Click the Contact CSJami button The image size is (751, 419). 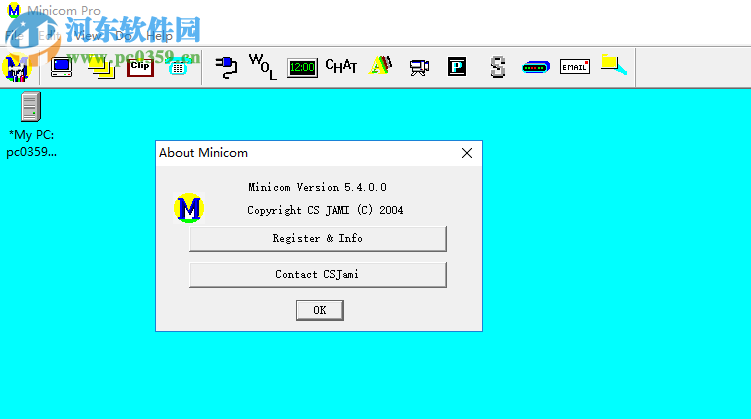[x=318, y=274]
